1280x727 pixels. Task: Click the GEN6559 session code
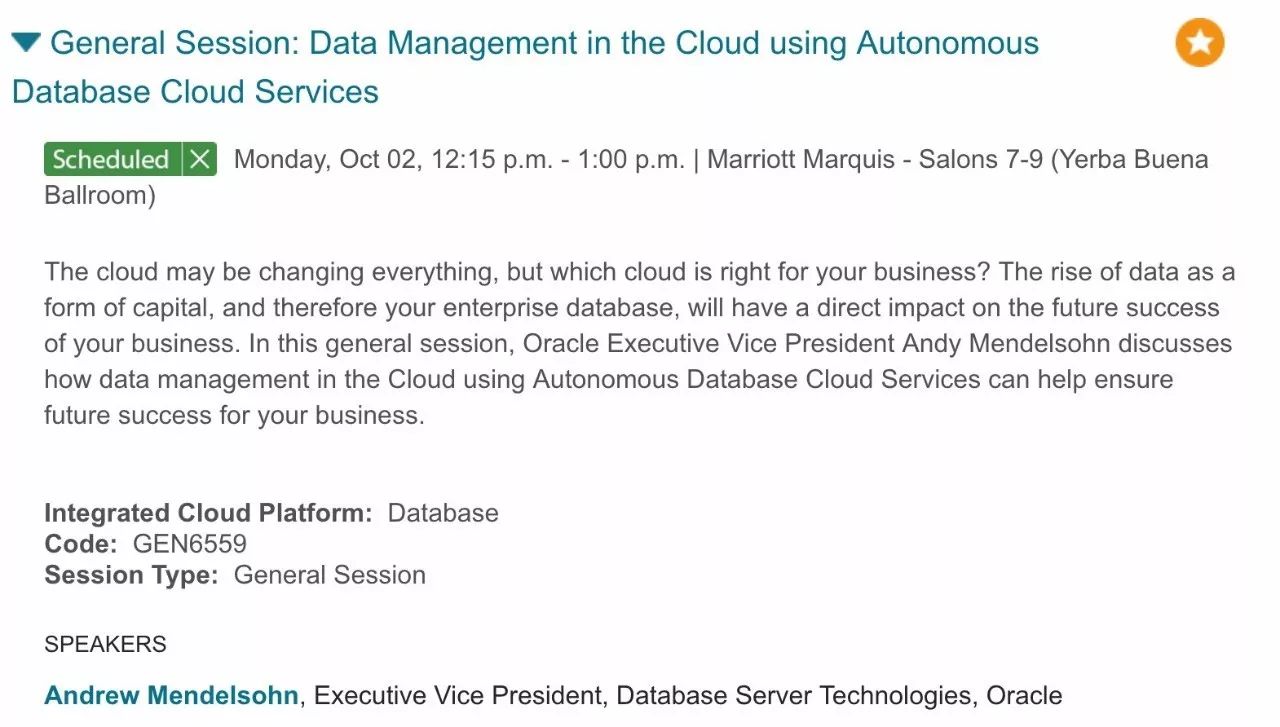190,544
